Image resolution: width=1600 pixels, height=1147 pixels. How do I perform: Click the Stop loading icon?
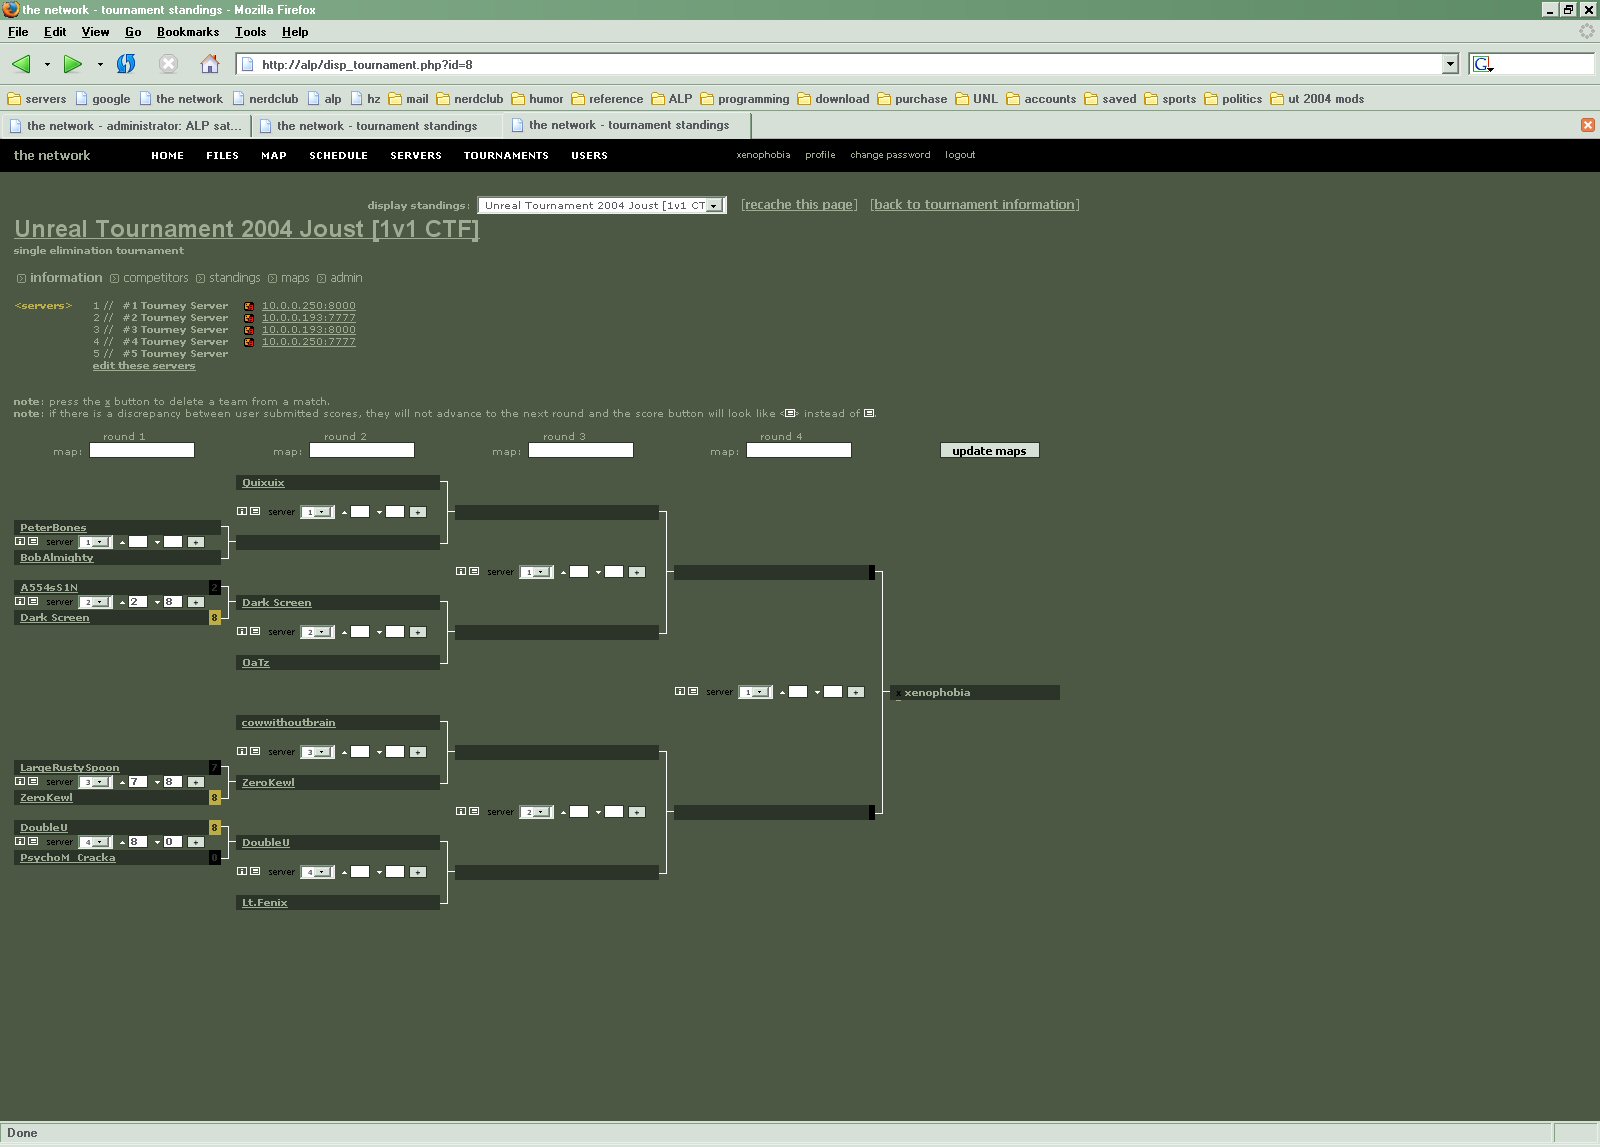coord(169,64)
